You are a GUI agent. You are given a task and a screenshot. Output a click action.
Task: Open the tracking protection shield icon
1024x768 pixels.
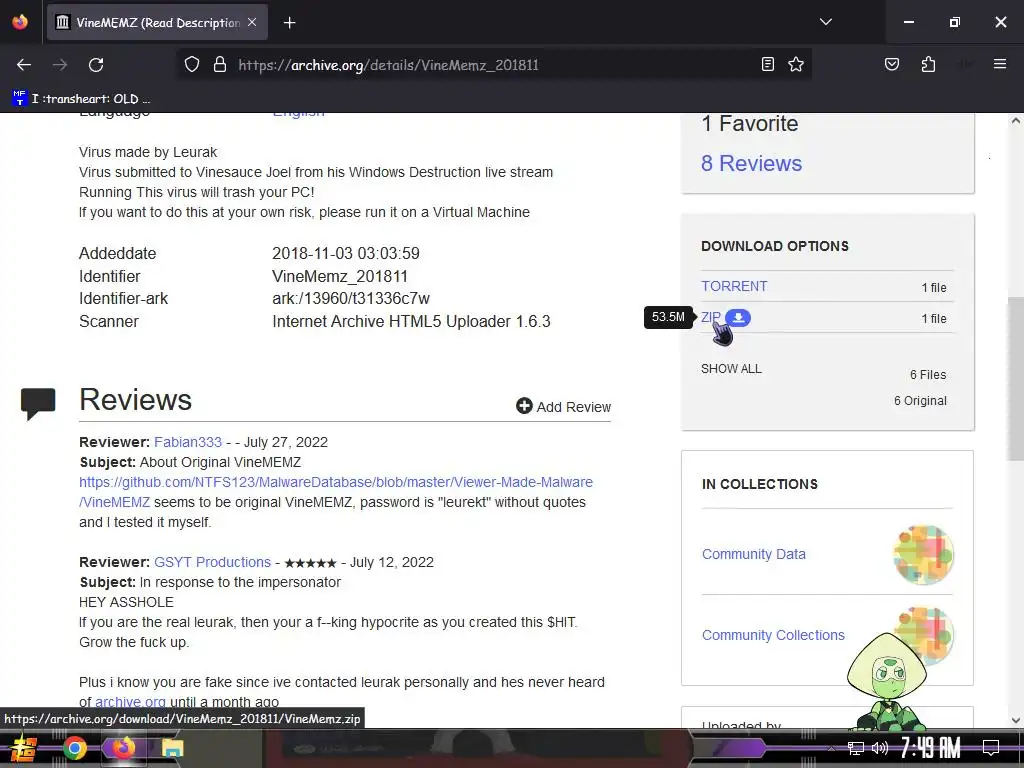[x=191, y=65]
